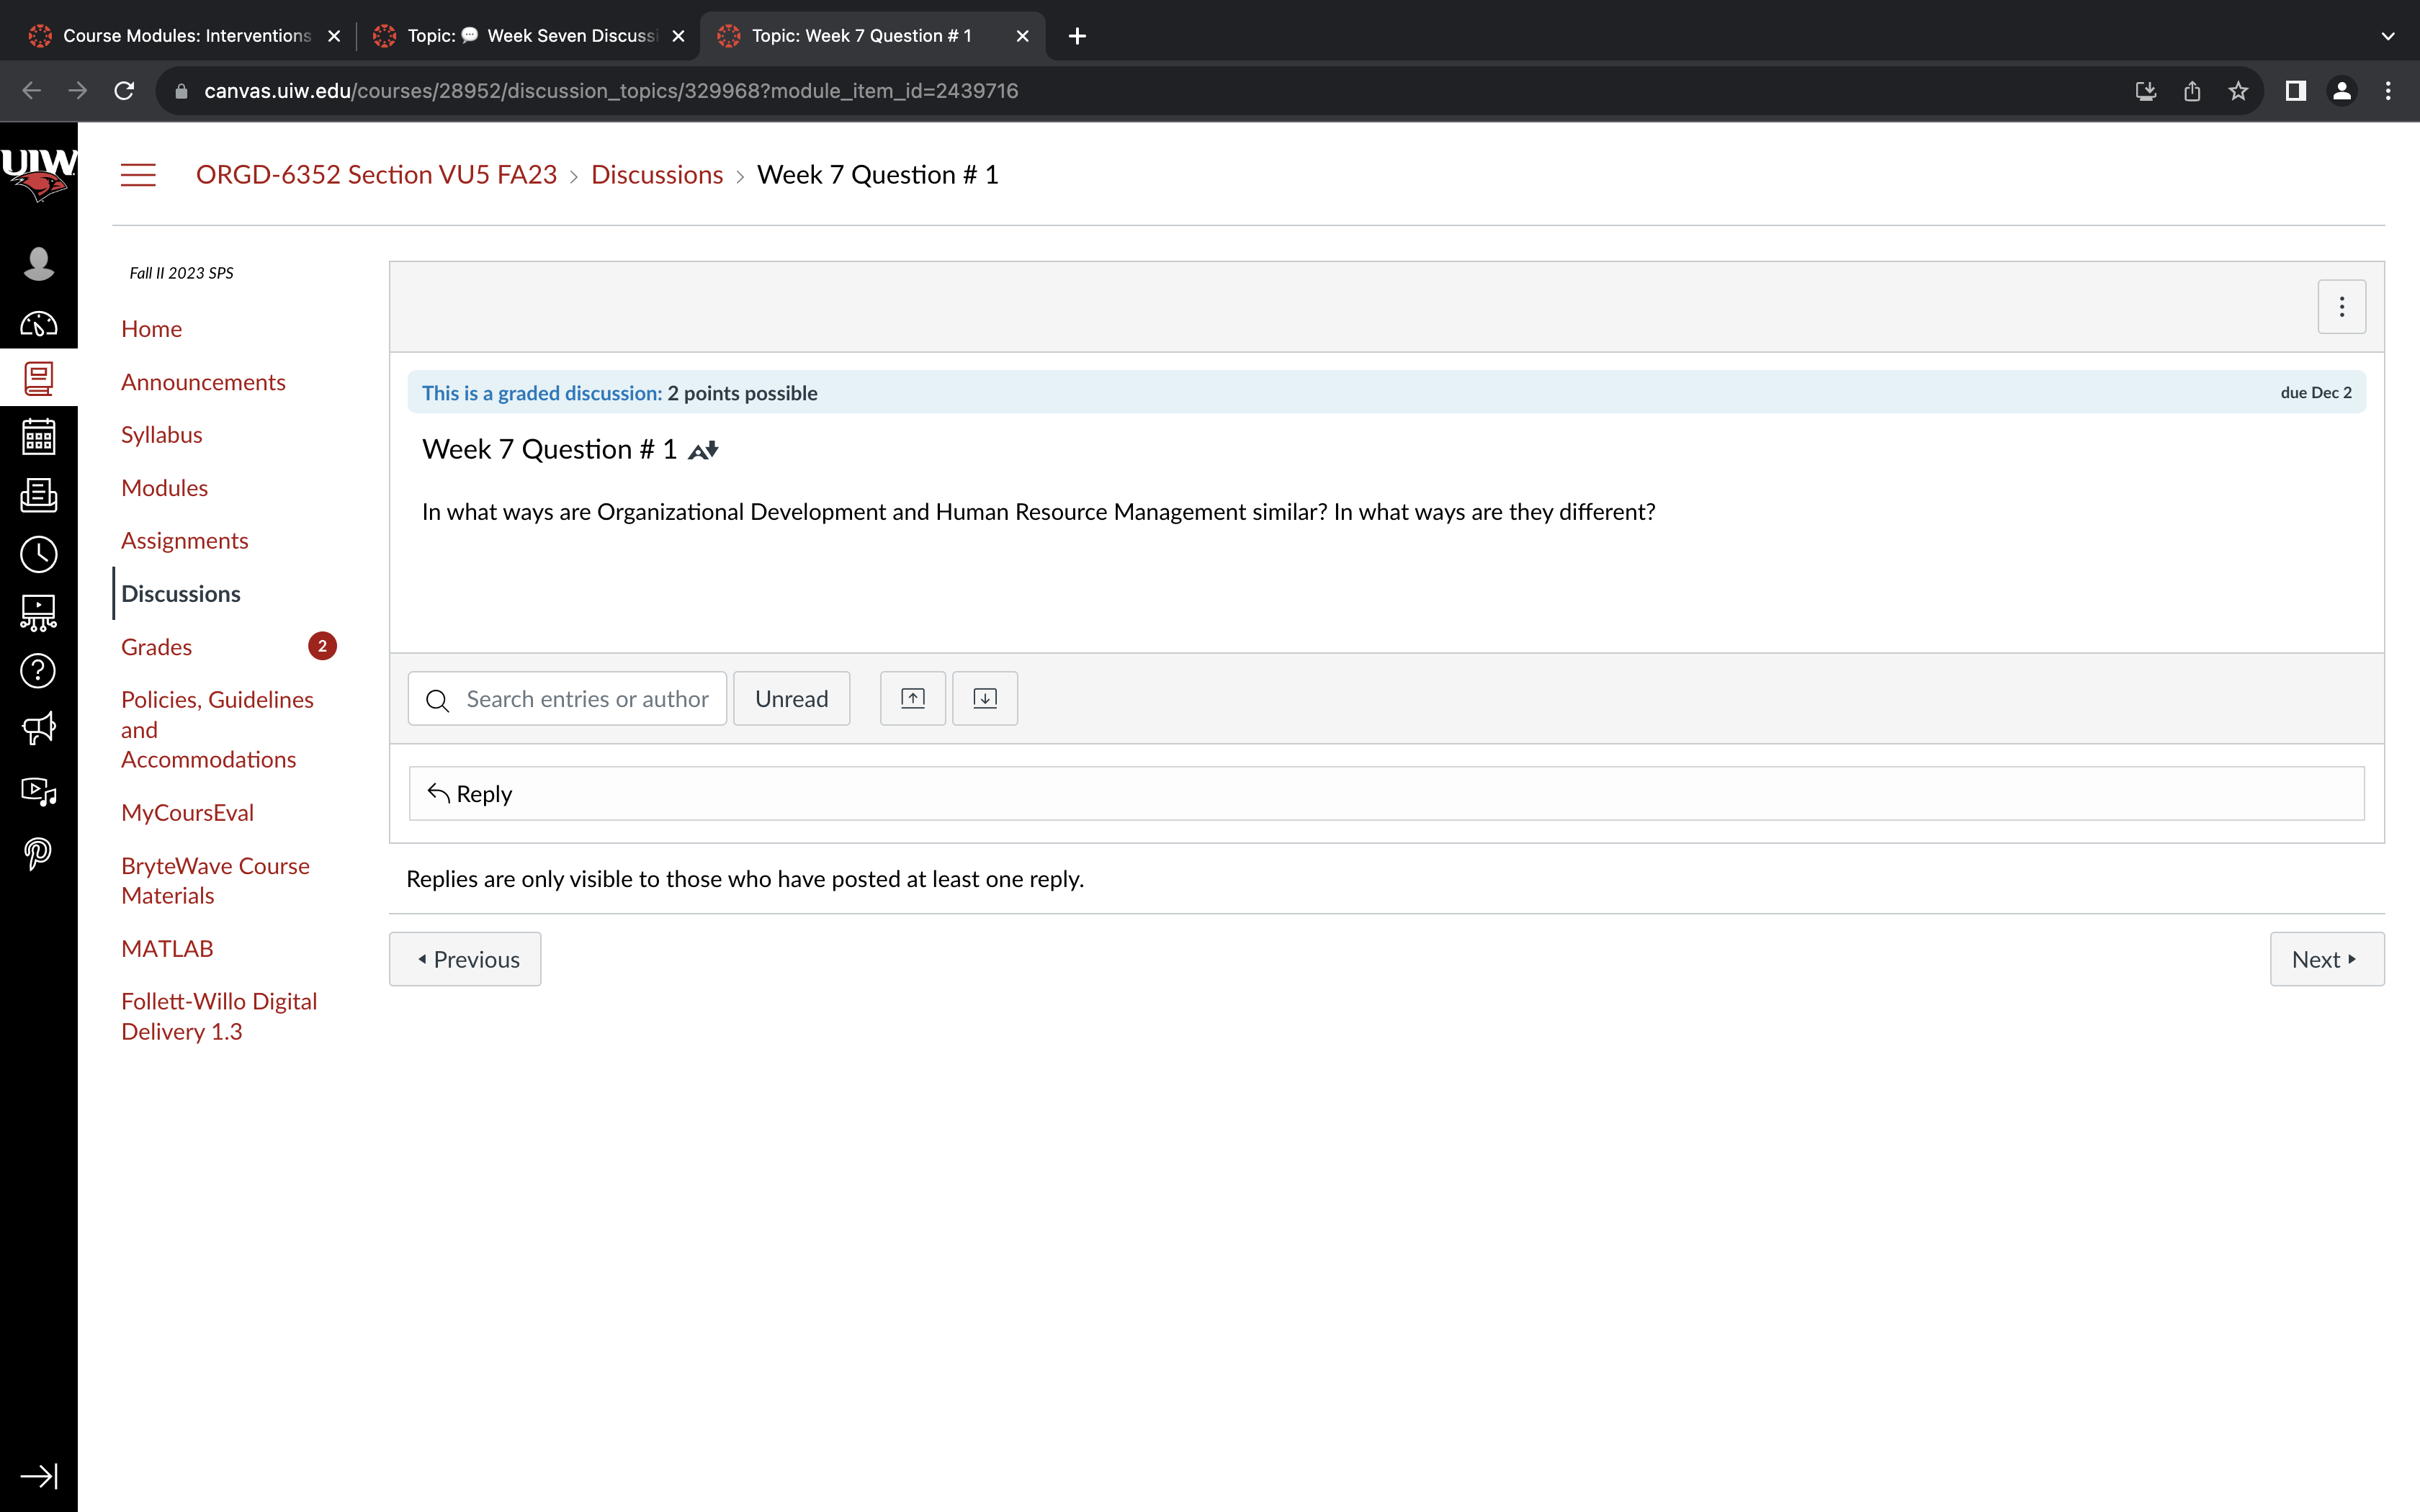Open Announcements in the course menu
The height and width of the screenshot is (1512, 2420).
tap(203, 382)
